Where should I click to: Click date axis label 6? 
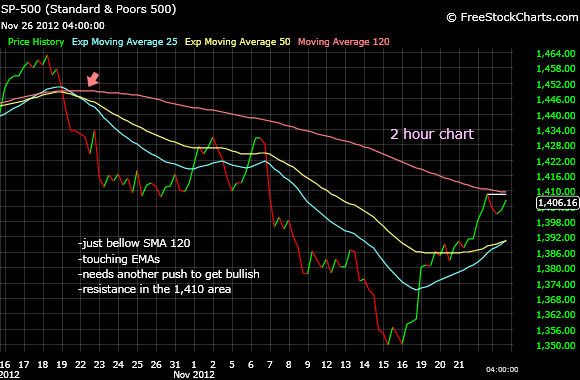251,365
